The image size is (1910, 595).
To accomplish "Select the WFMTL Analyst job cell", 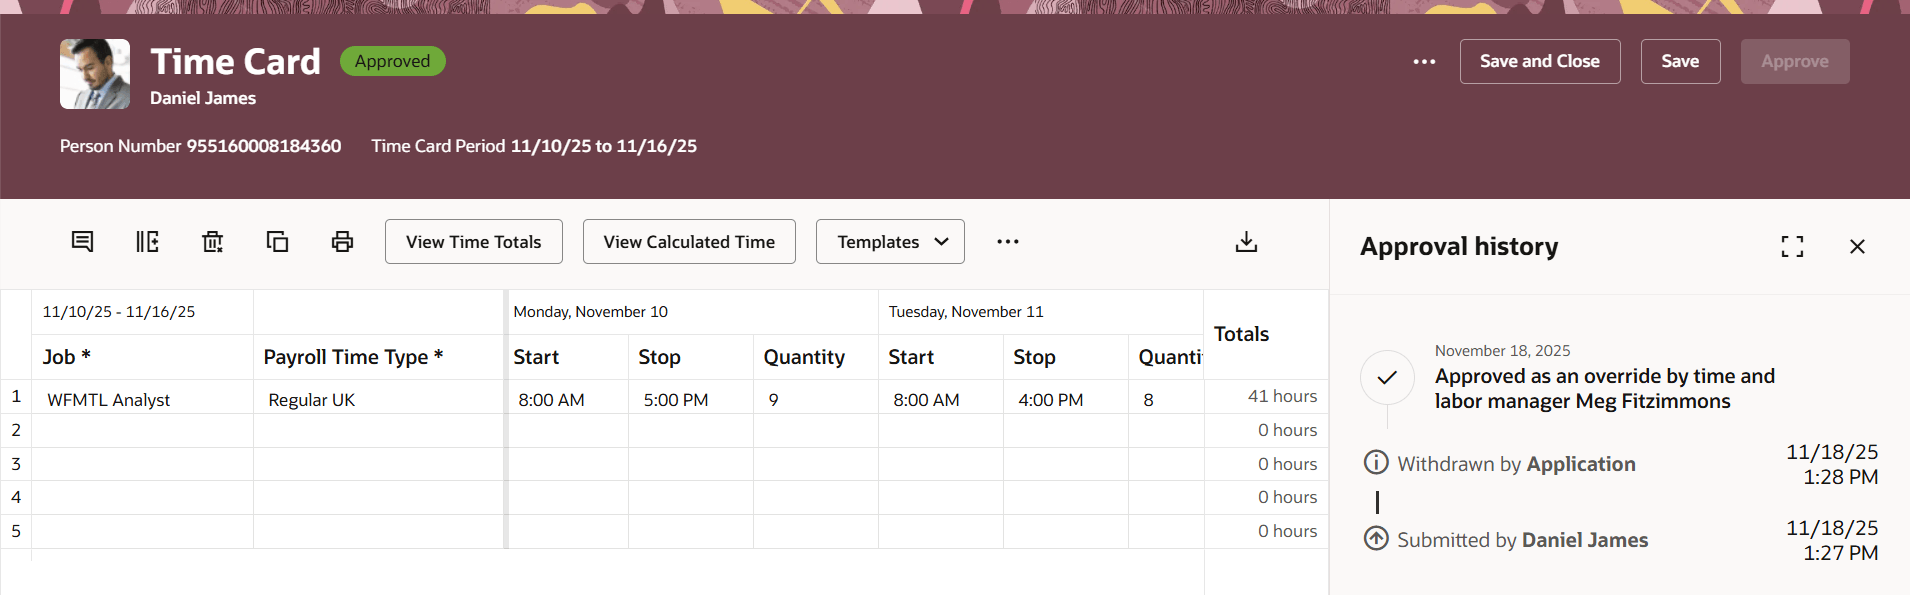I will tap(109, 398).
